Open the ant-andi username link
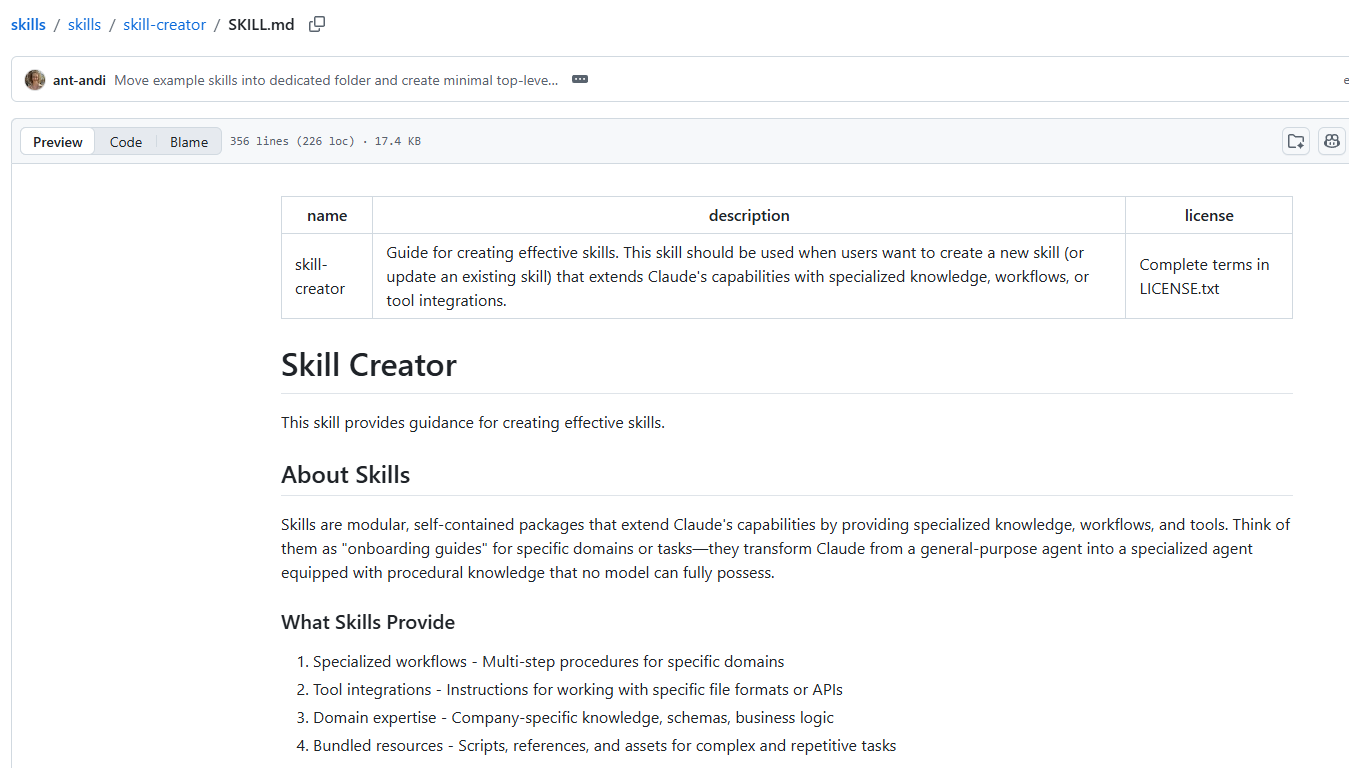This screenshot has width=1349, height=768. 79,80
